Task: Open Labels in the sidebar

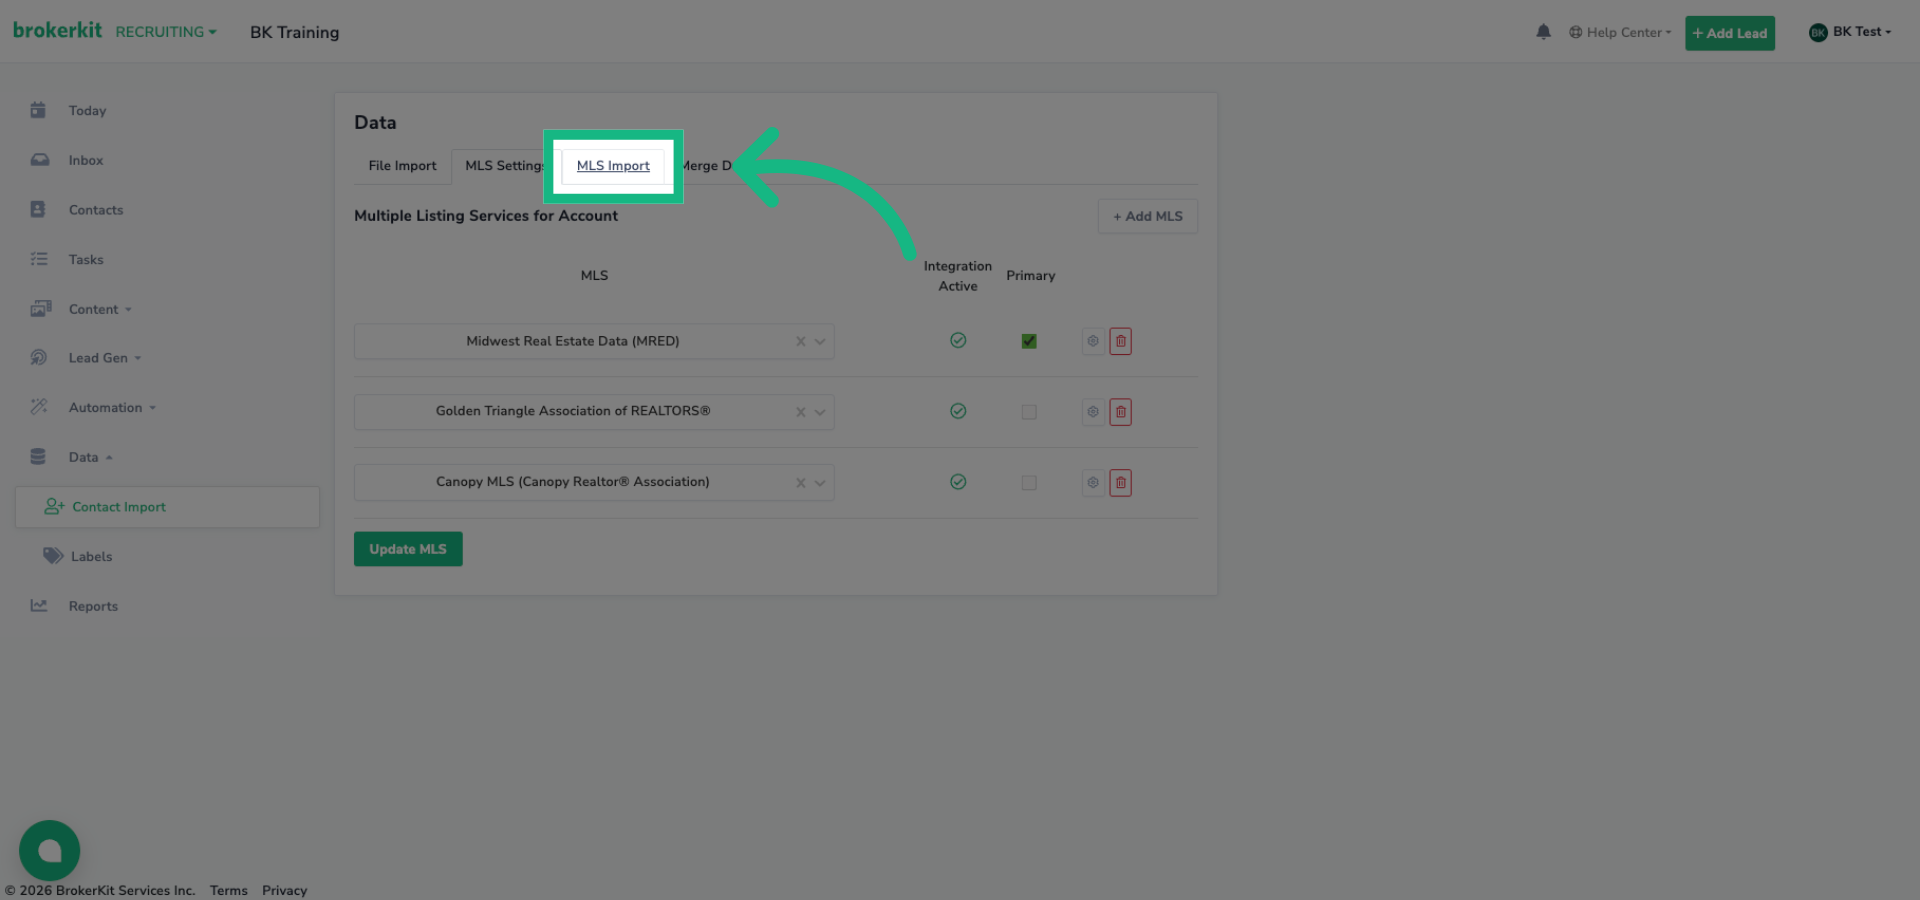Action: [x=91, y=556]
